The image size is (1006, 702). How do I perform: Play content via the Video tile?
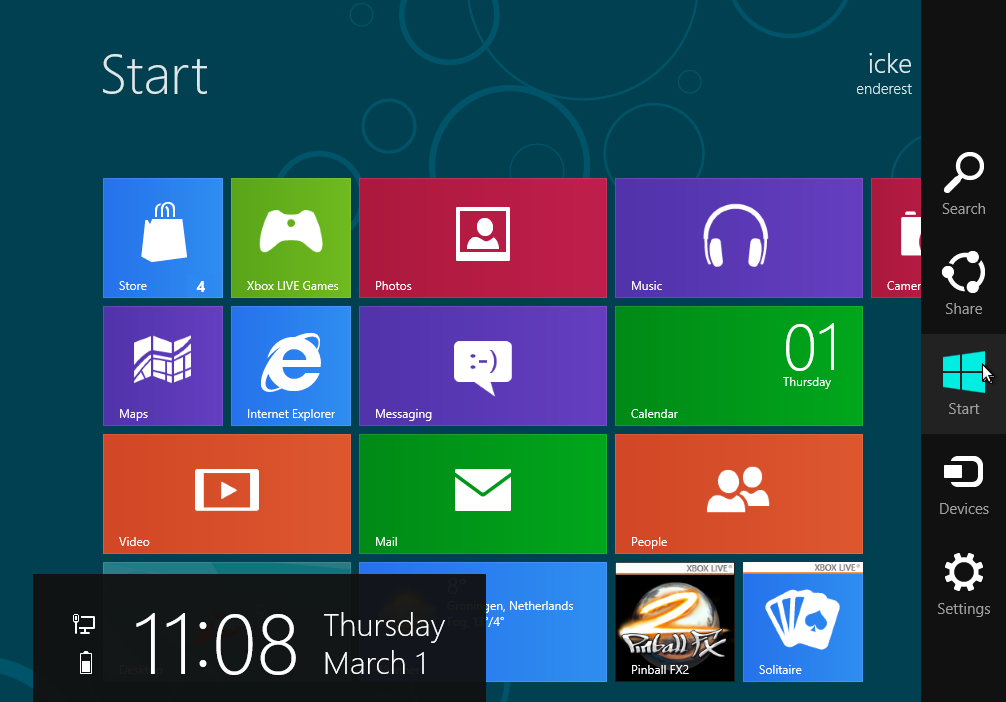[x=227, y=493]
